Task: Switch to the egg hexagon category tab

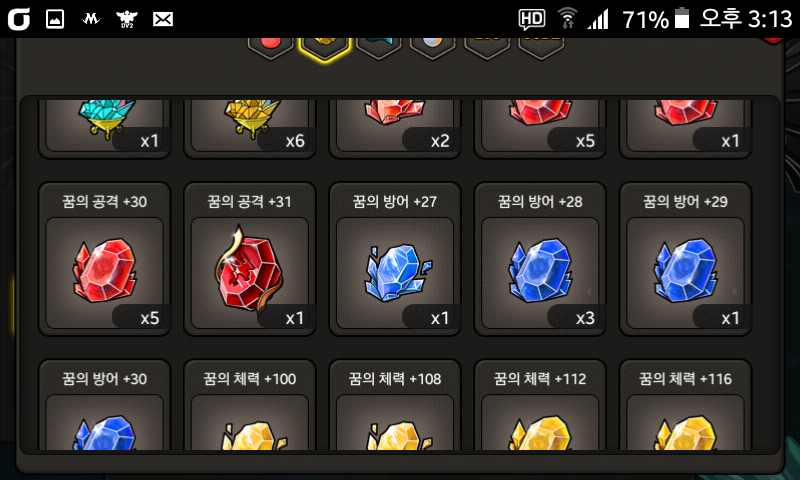Action: [x=433, y=48]
